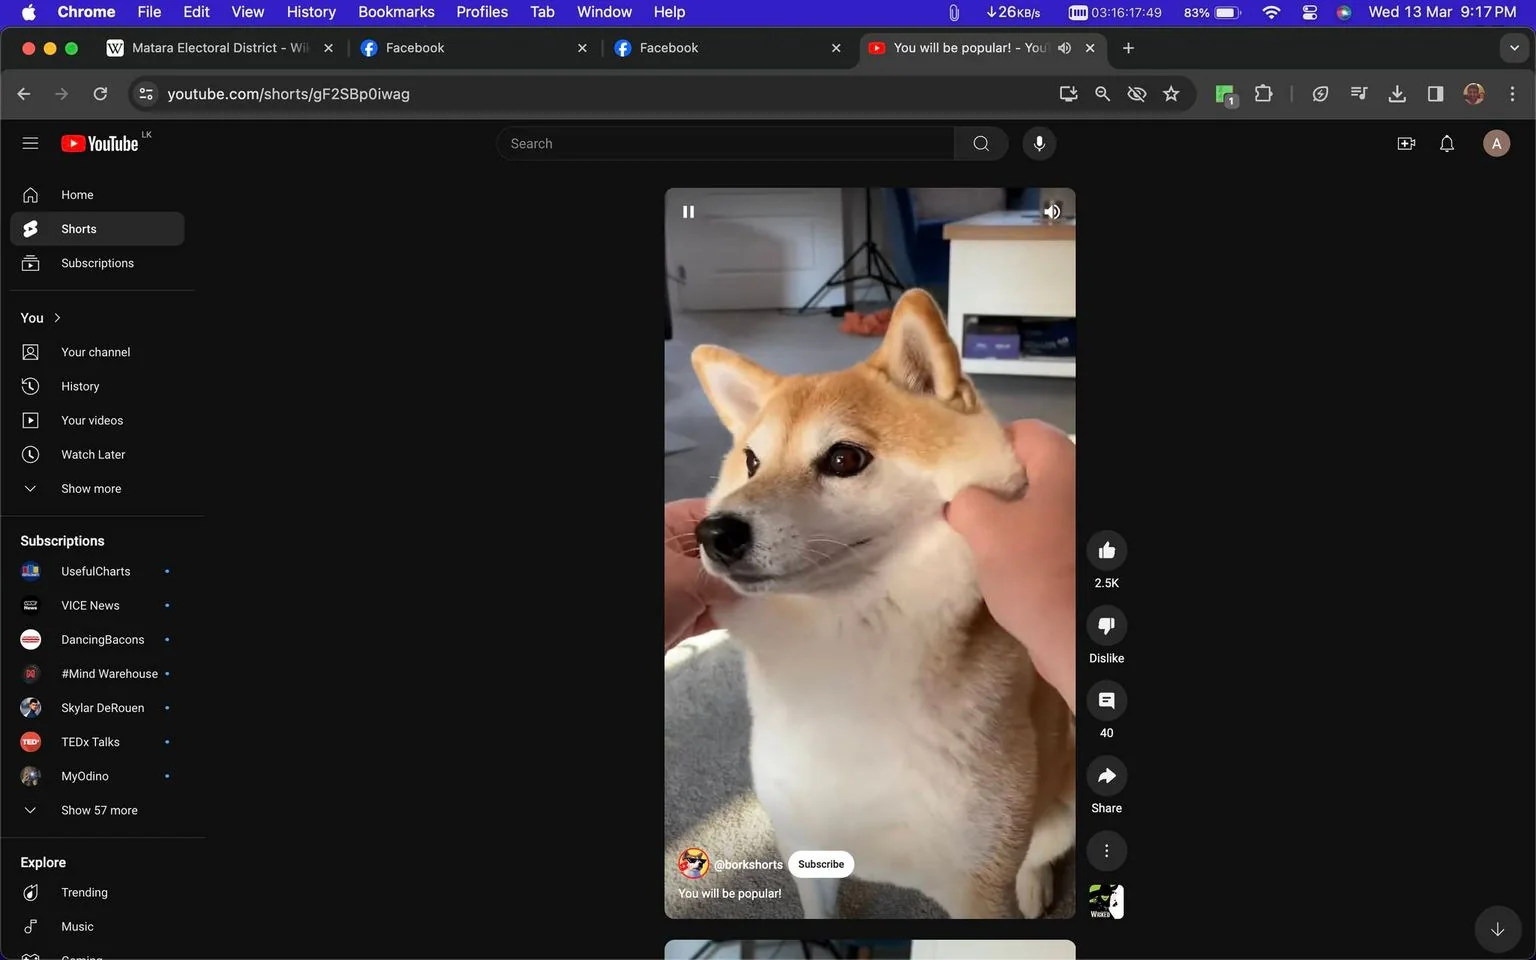Open UsefulCharts subscription

pyautogui.click(x=97, y=572)
